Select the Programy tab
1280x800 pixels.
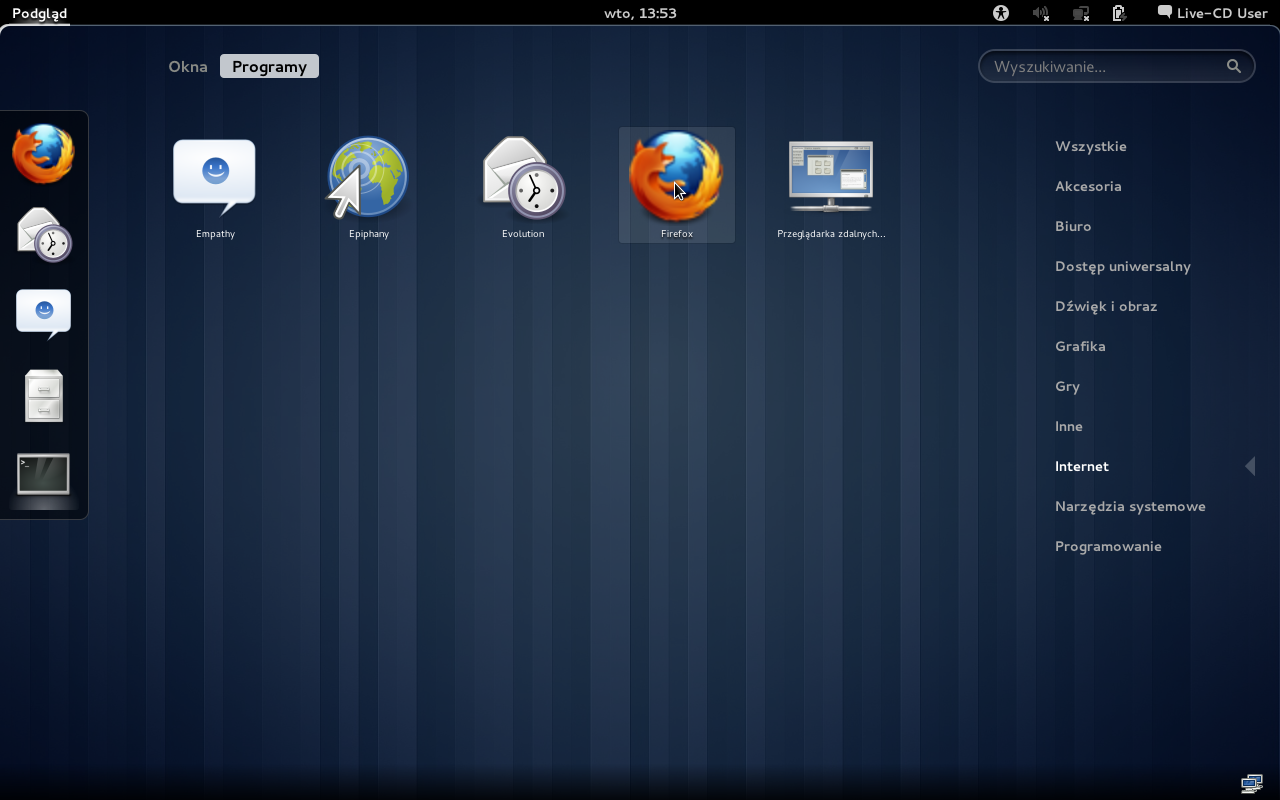pos(269,66)
